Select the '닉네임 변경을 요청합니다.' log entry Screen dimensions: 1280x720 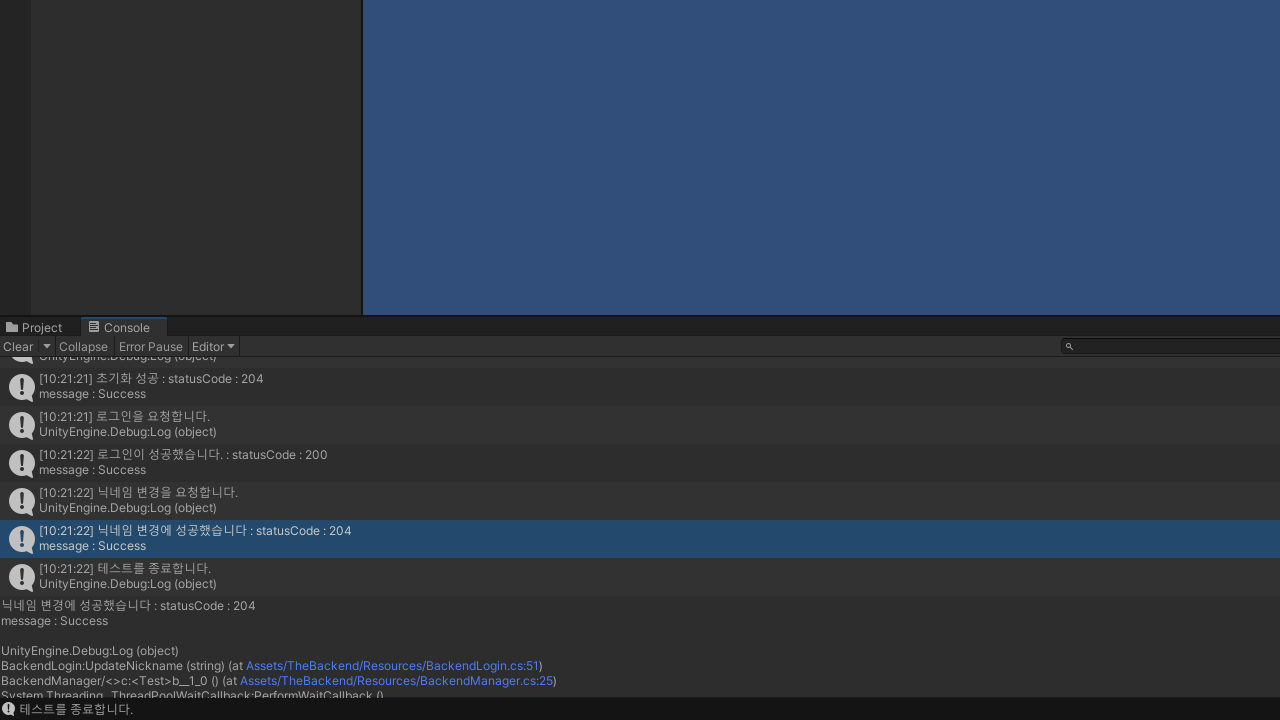640,501
